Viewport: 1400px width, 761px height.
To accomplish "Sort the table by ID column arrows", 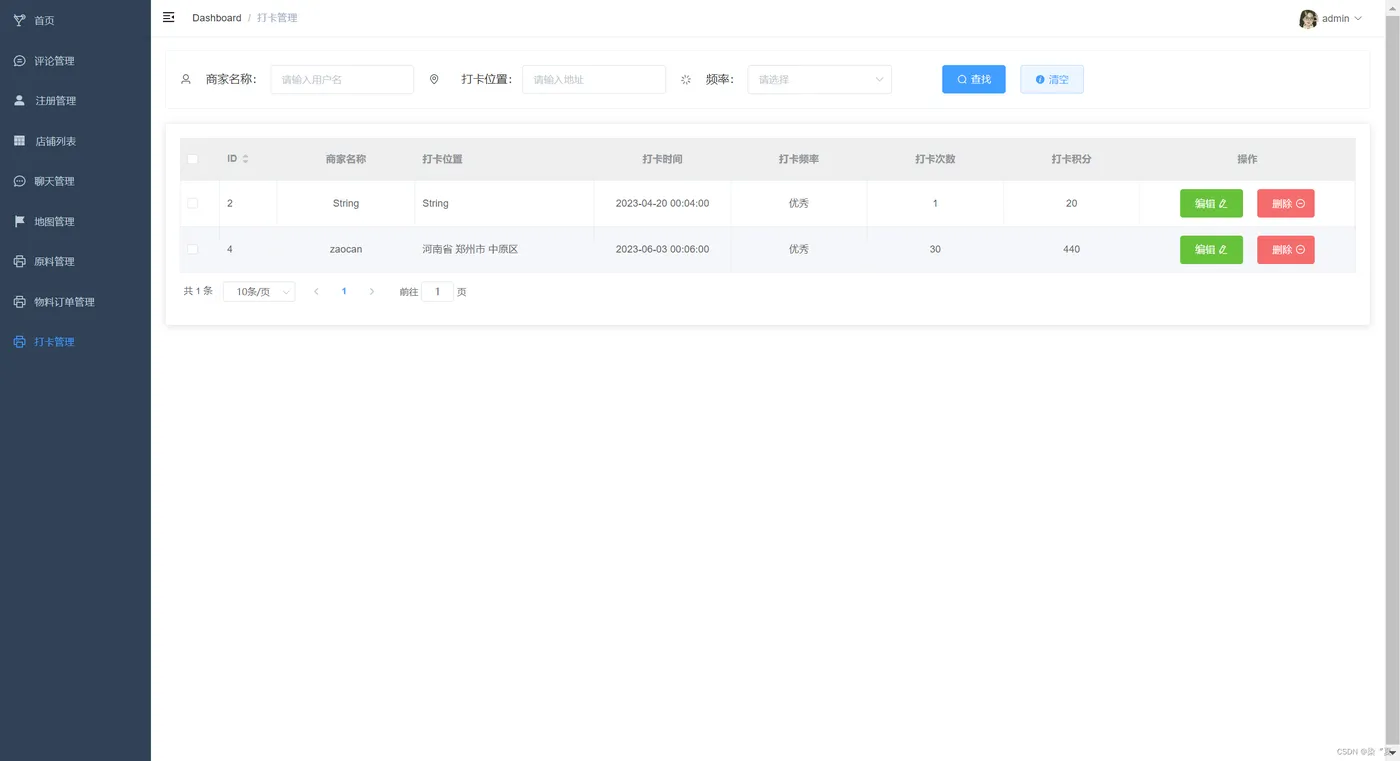I will [x=246, y=159].
